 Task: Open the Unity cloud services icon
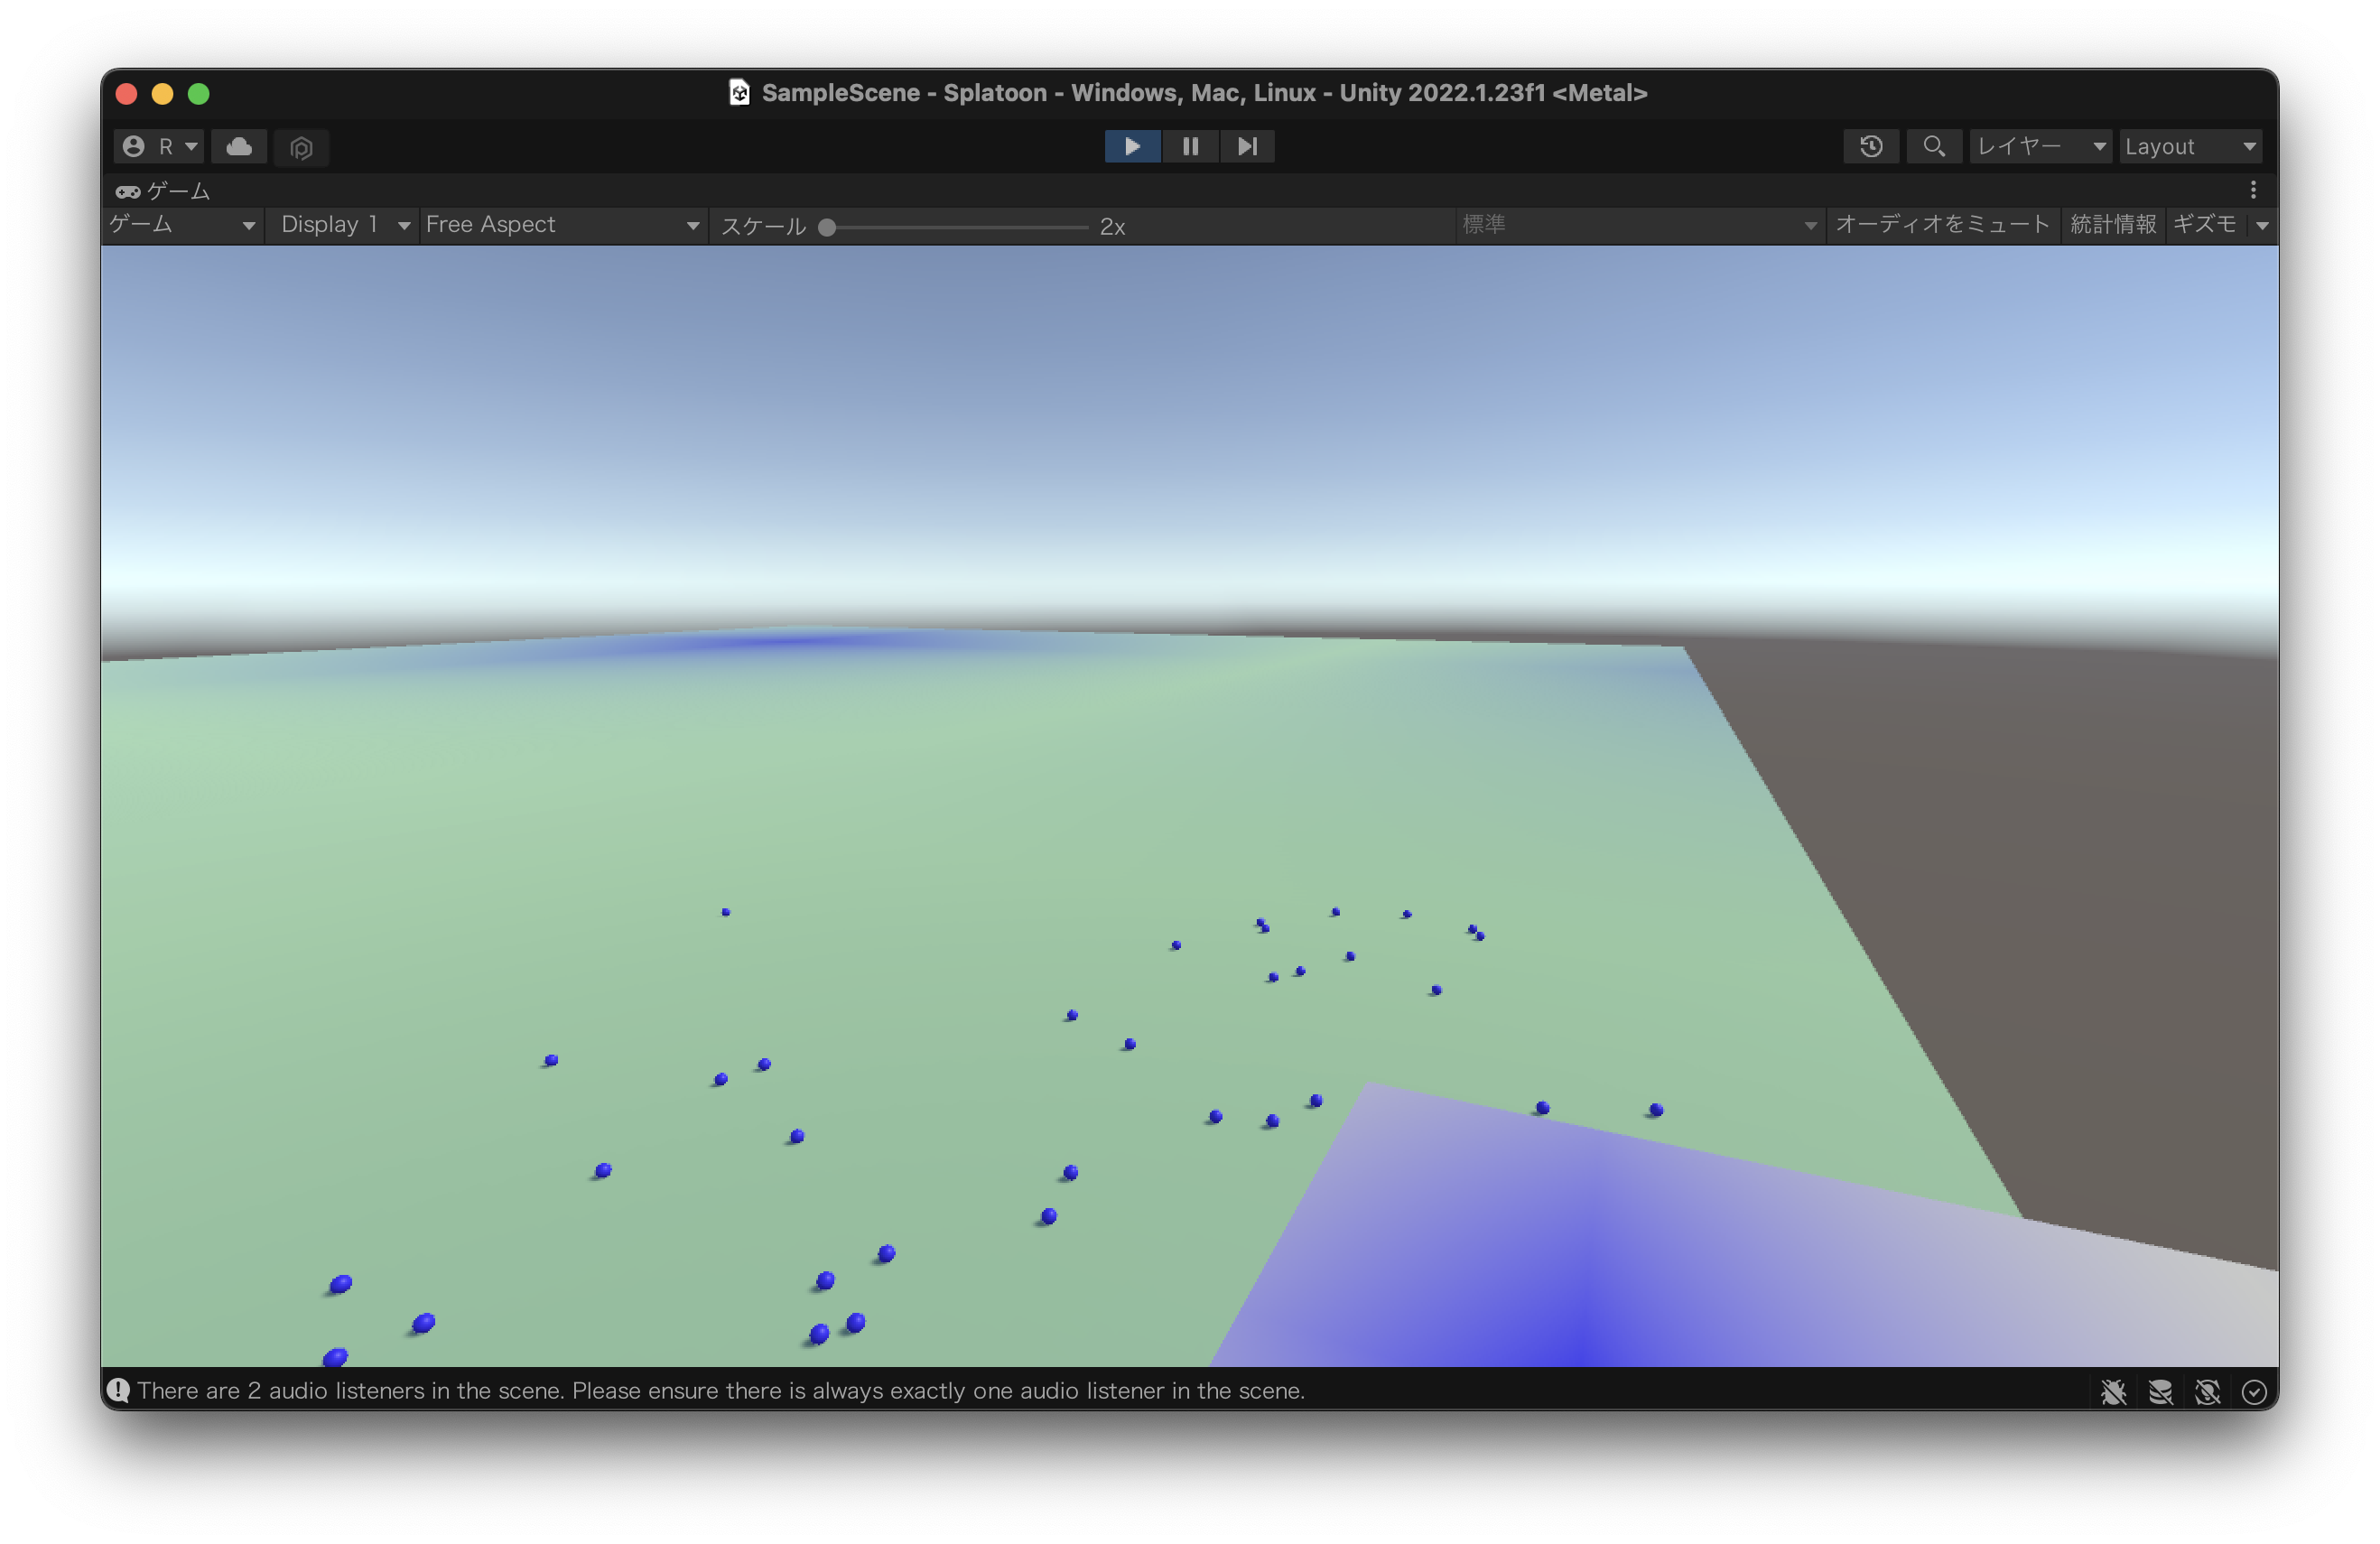[x=239, y=147]
